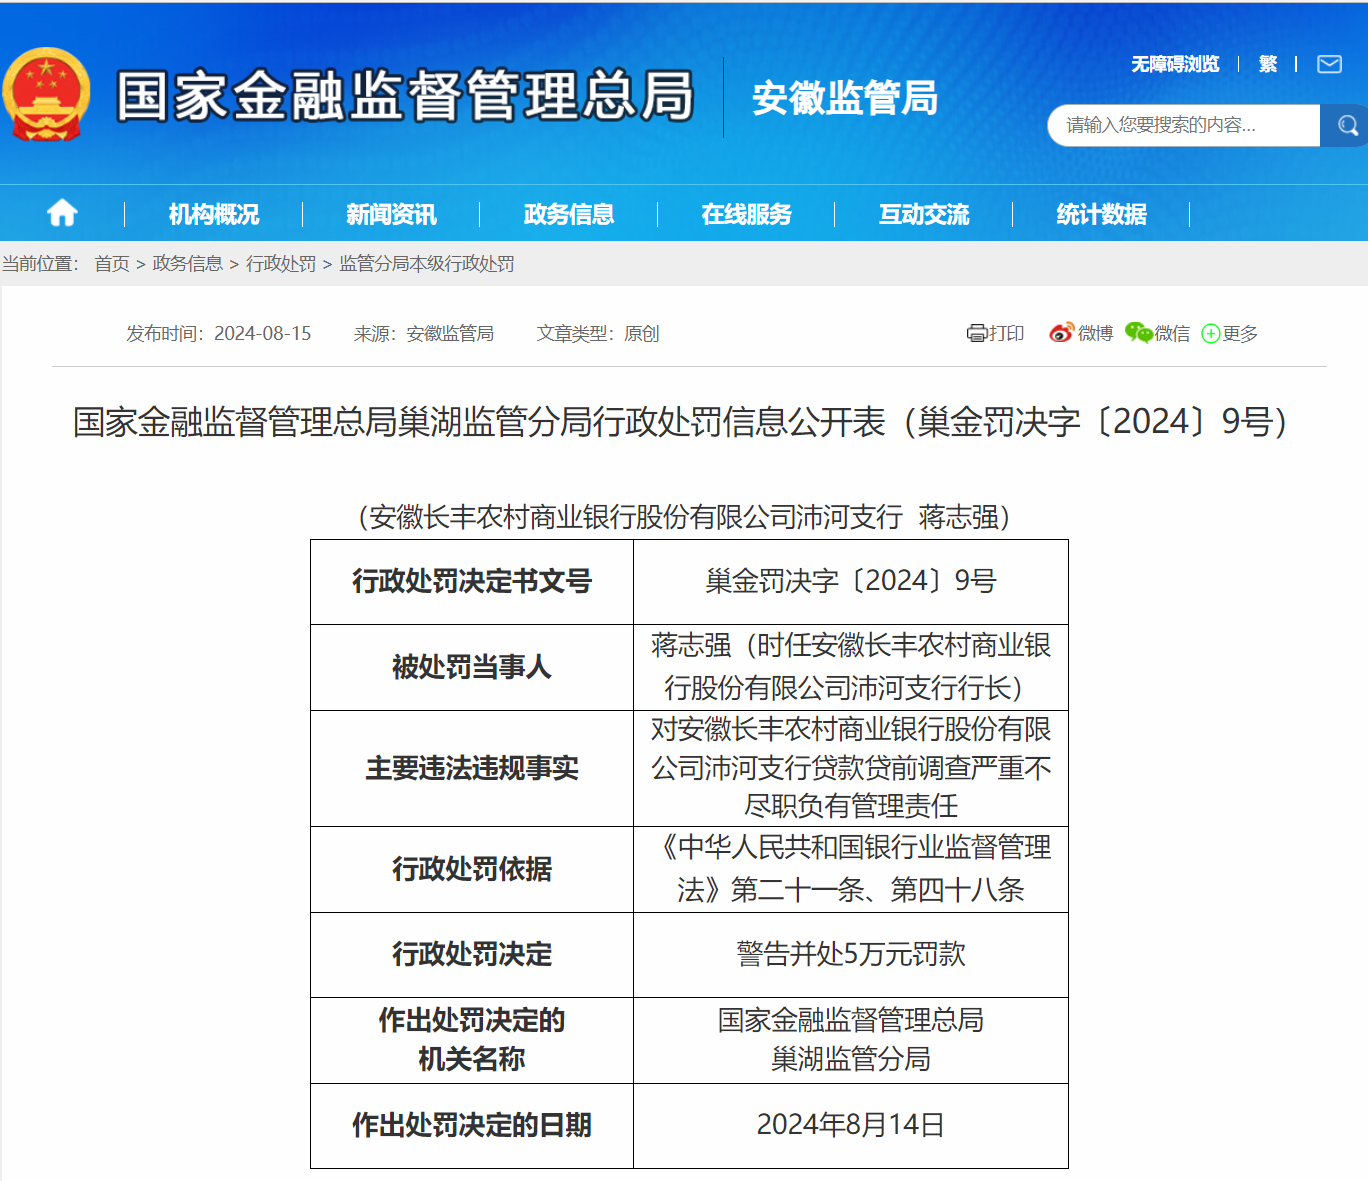Click the 作出处罚决定的日期 header cell
The height and width of the screenshot is (1181, 1368).
pos(472,1126)
